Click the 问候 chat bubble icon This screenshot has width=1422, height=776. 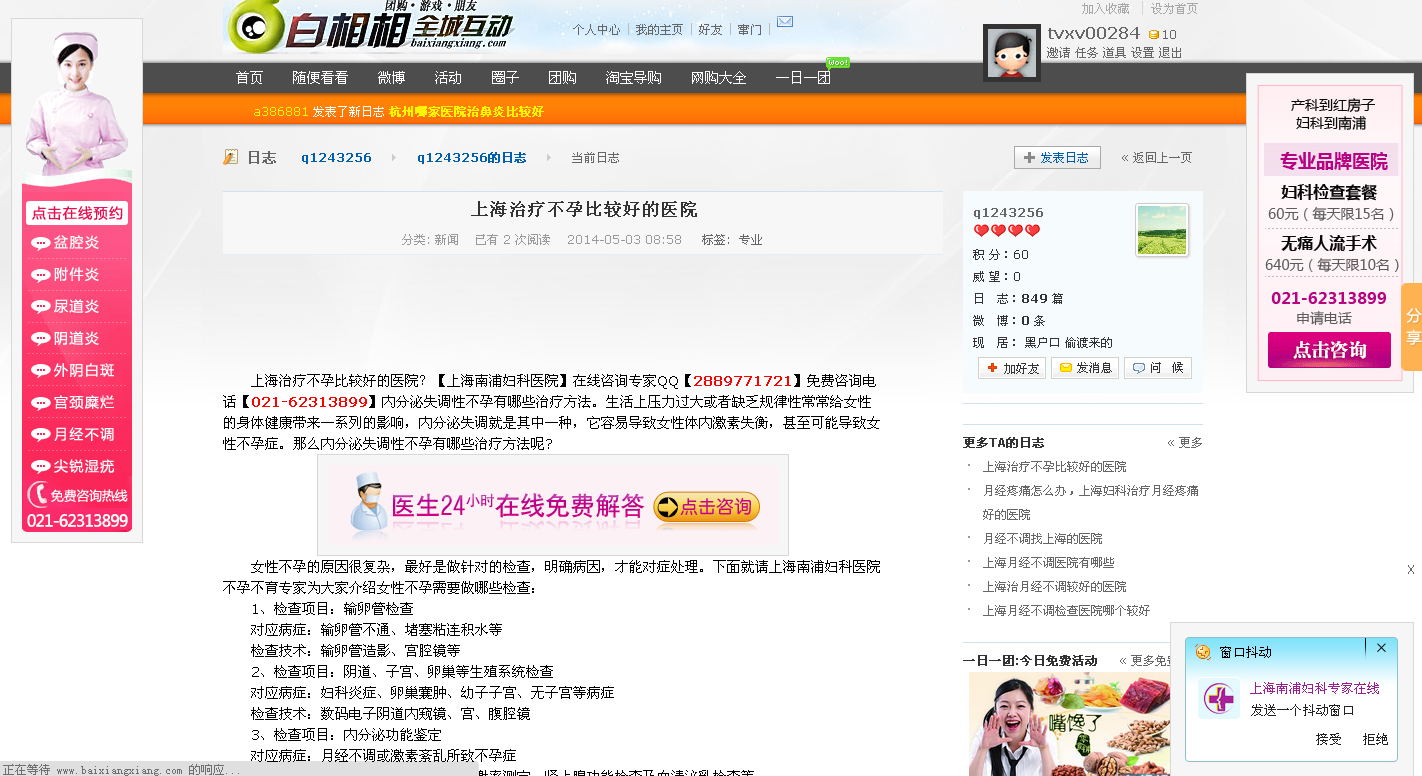tap(1140, 367)
